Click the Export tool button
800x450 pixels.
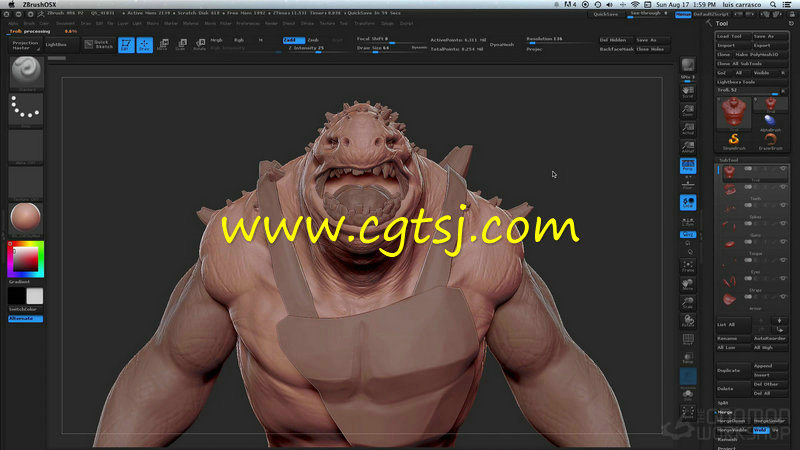point(770,45)
